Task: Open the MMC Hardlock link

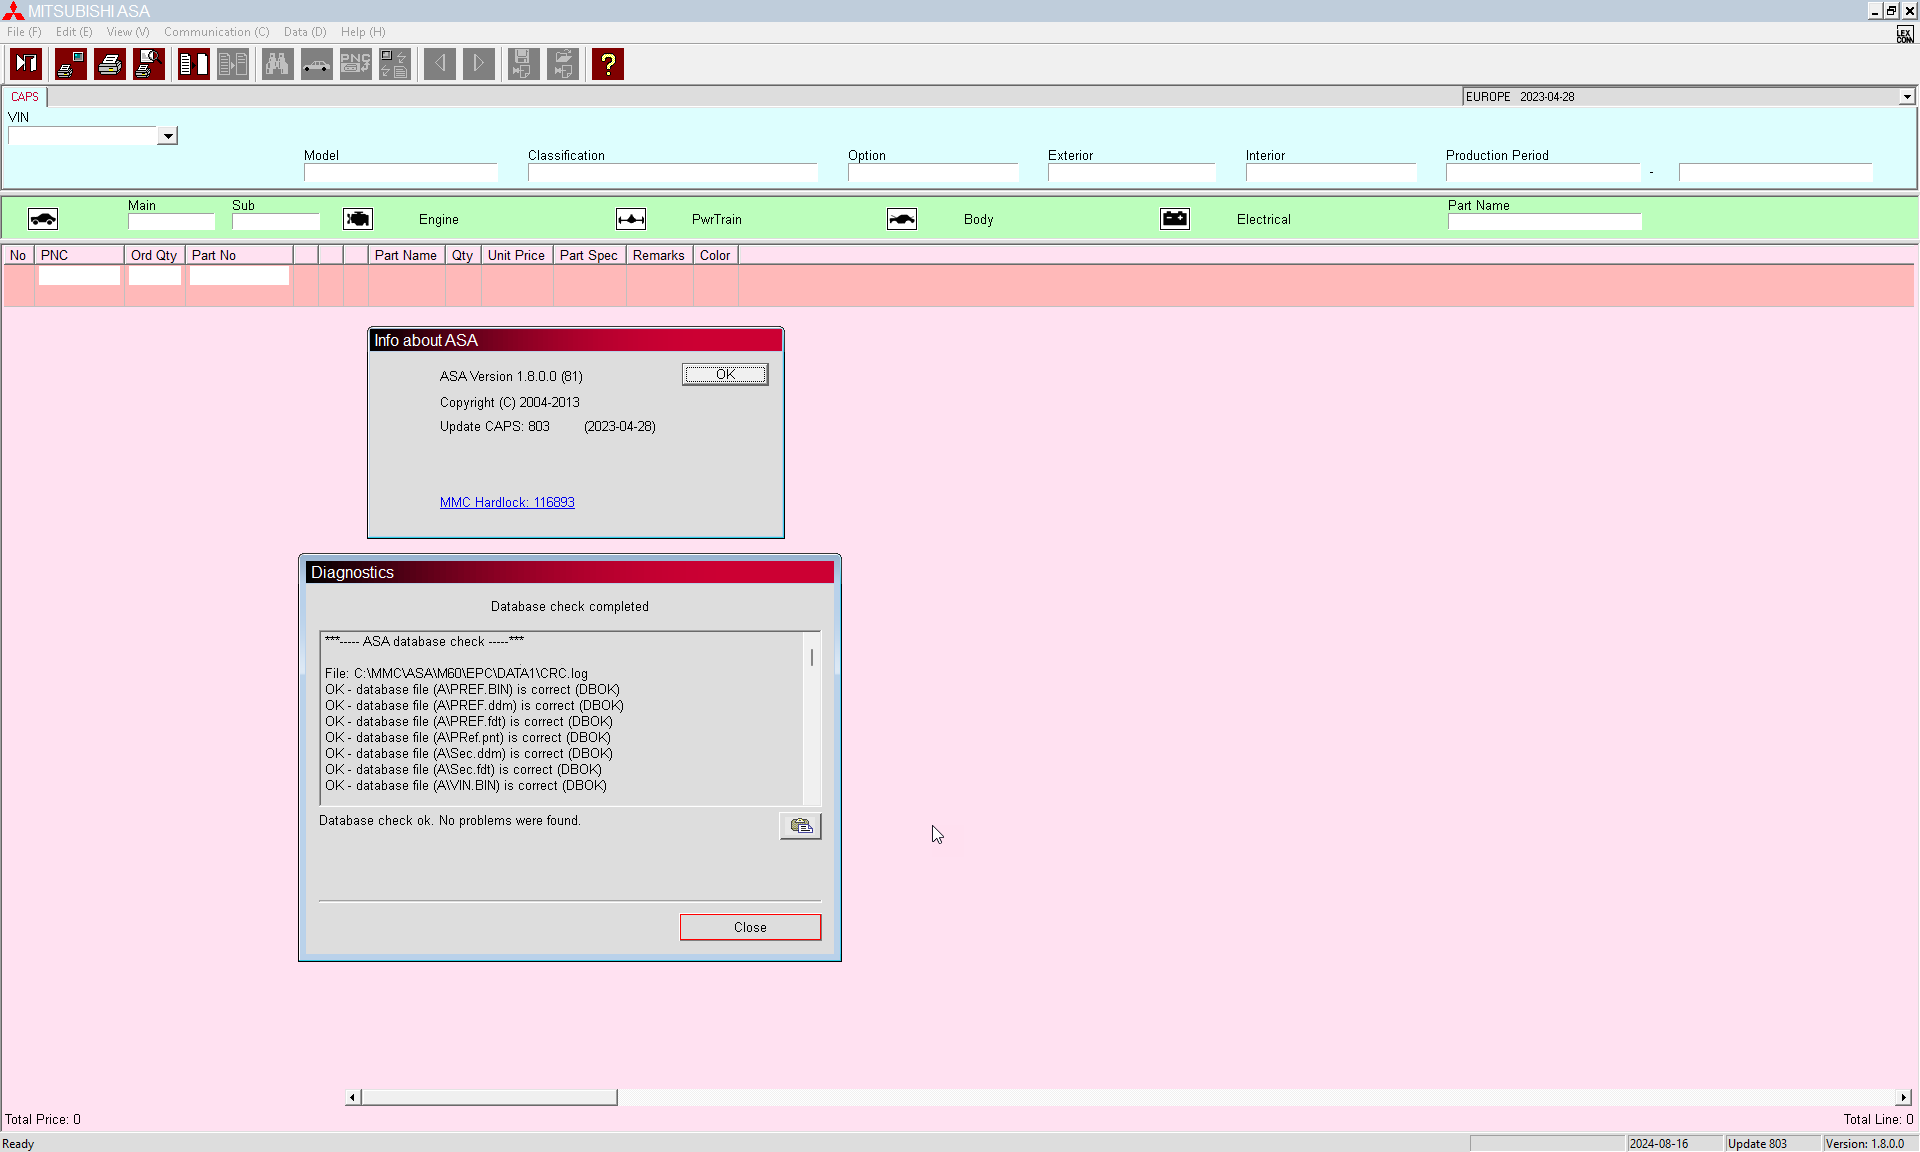Action: [x=507, y=502]
